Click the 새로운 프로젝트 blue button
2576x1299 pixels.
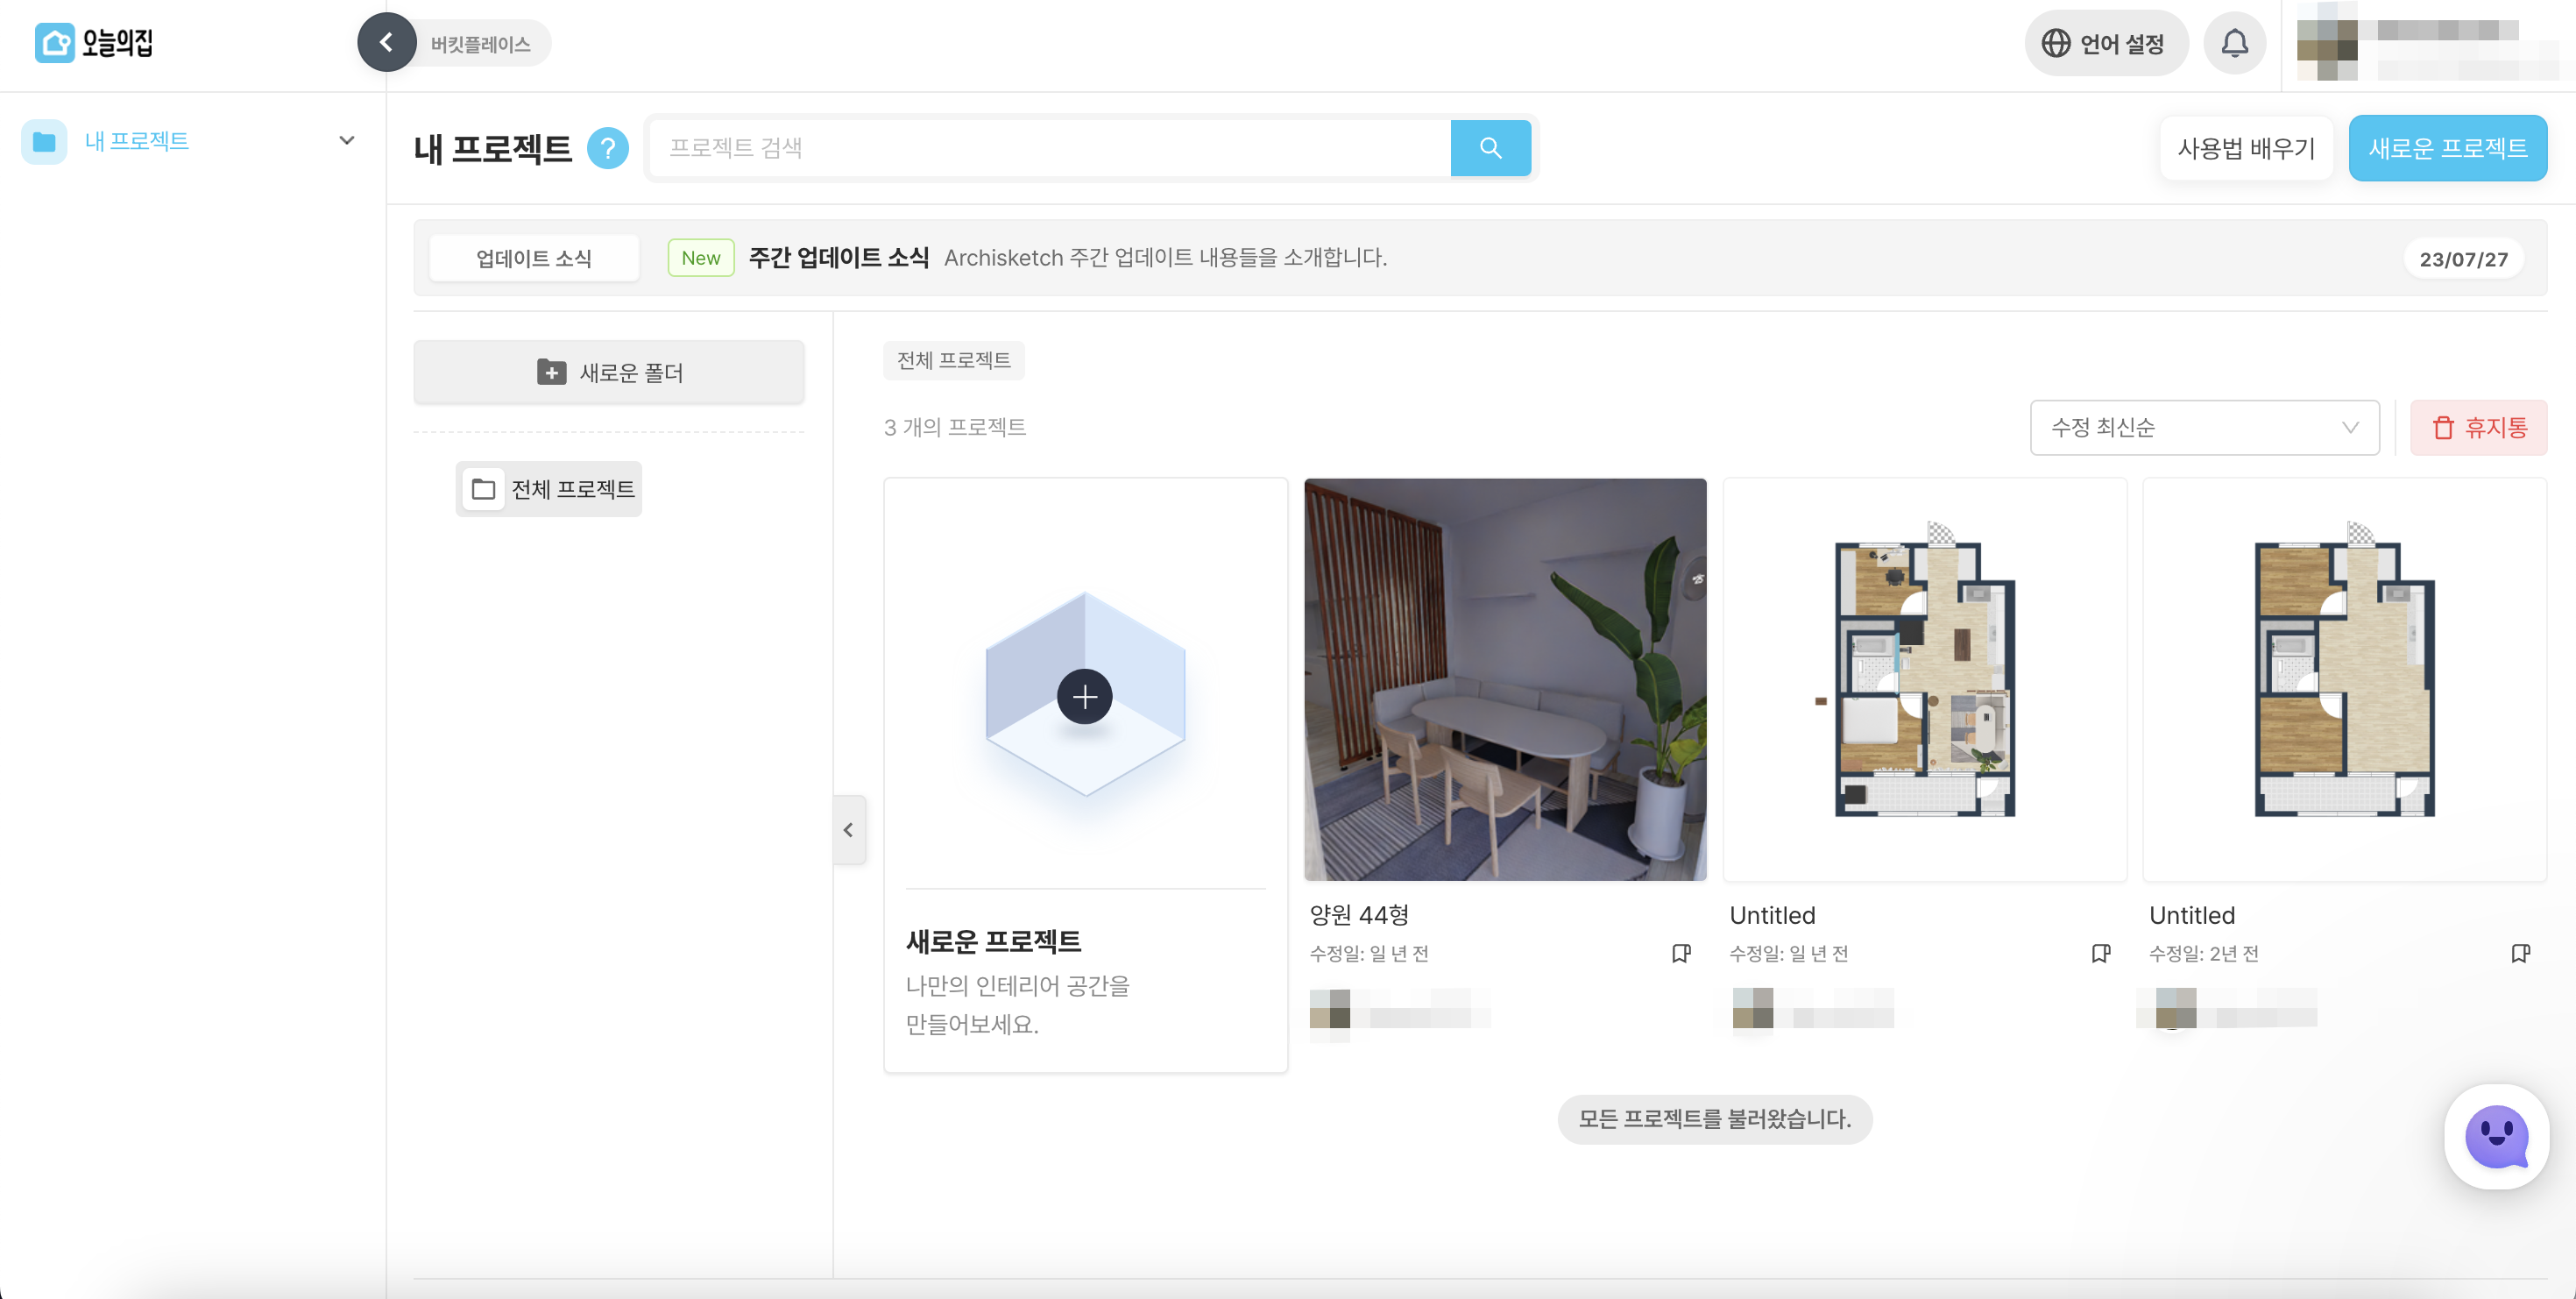pyautogui.click(x=2447, y=148)
